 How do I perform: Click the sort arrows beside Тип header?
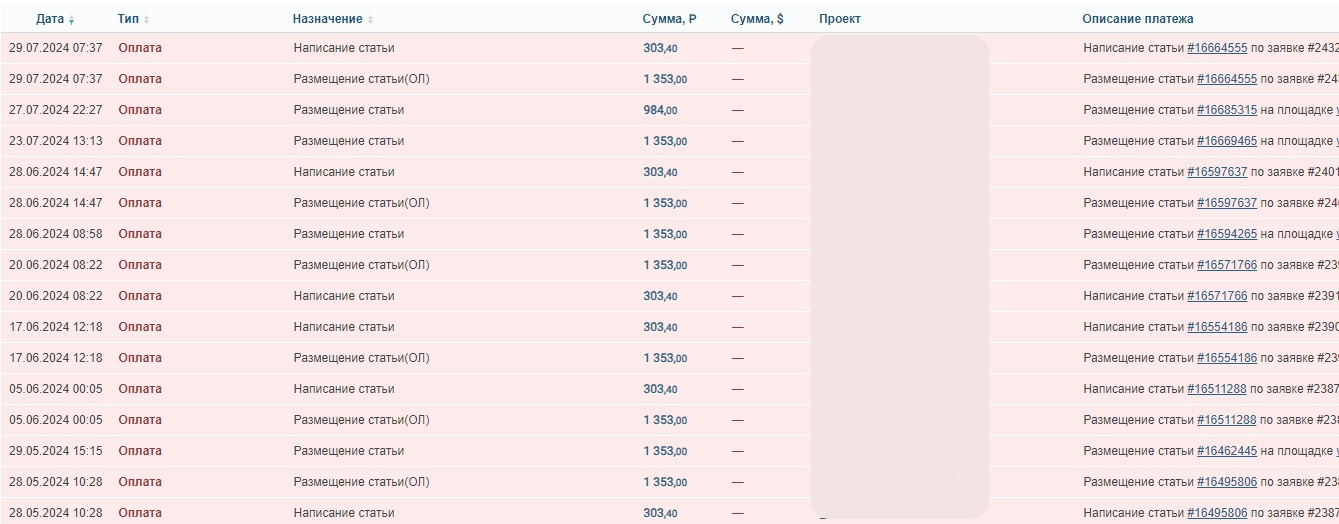coord(147,20)
